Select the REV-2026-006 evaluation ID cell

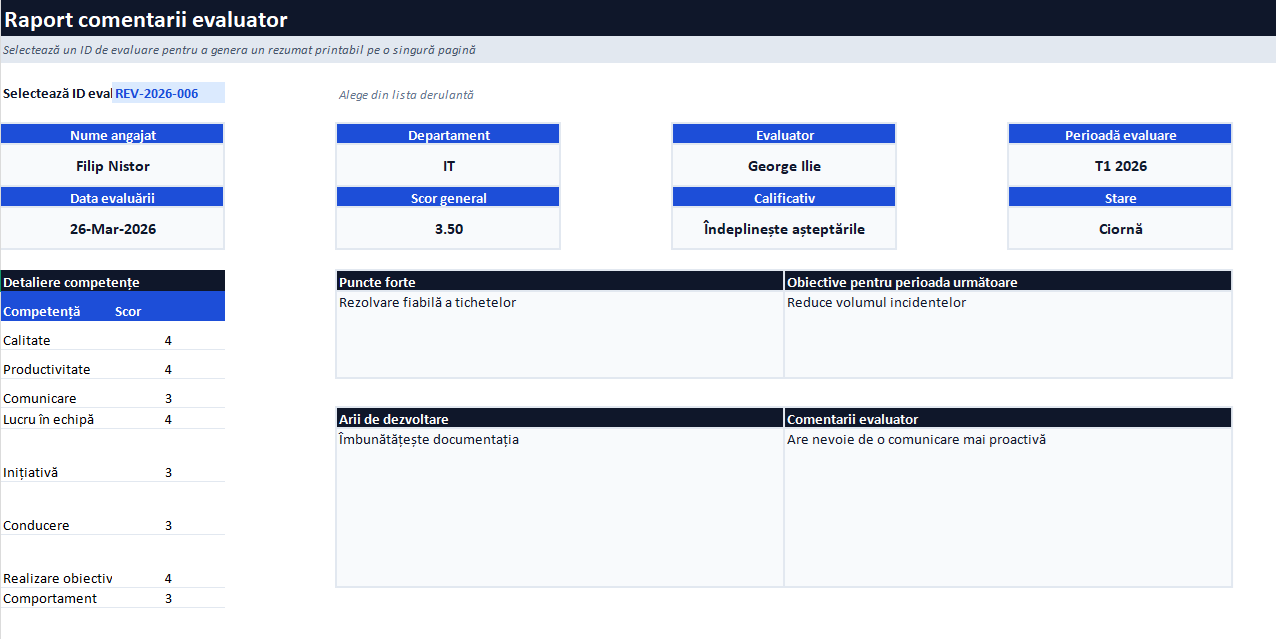(168, 93)
